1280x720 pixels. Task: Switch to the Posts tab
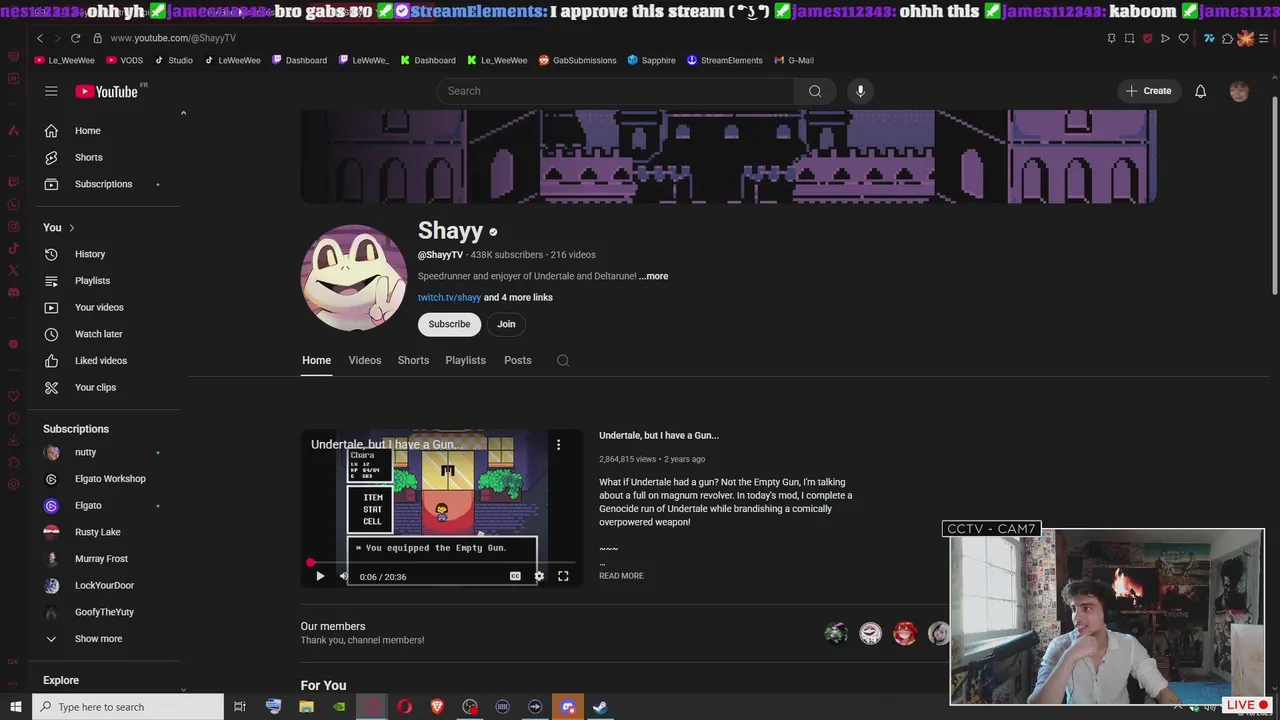coord(518,360)
